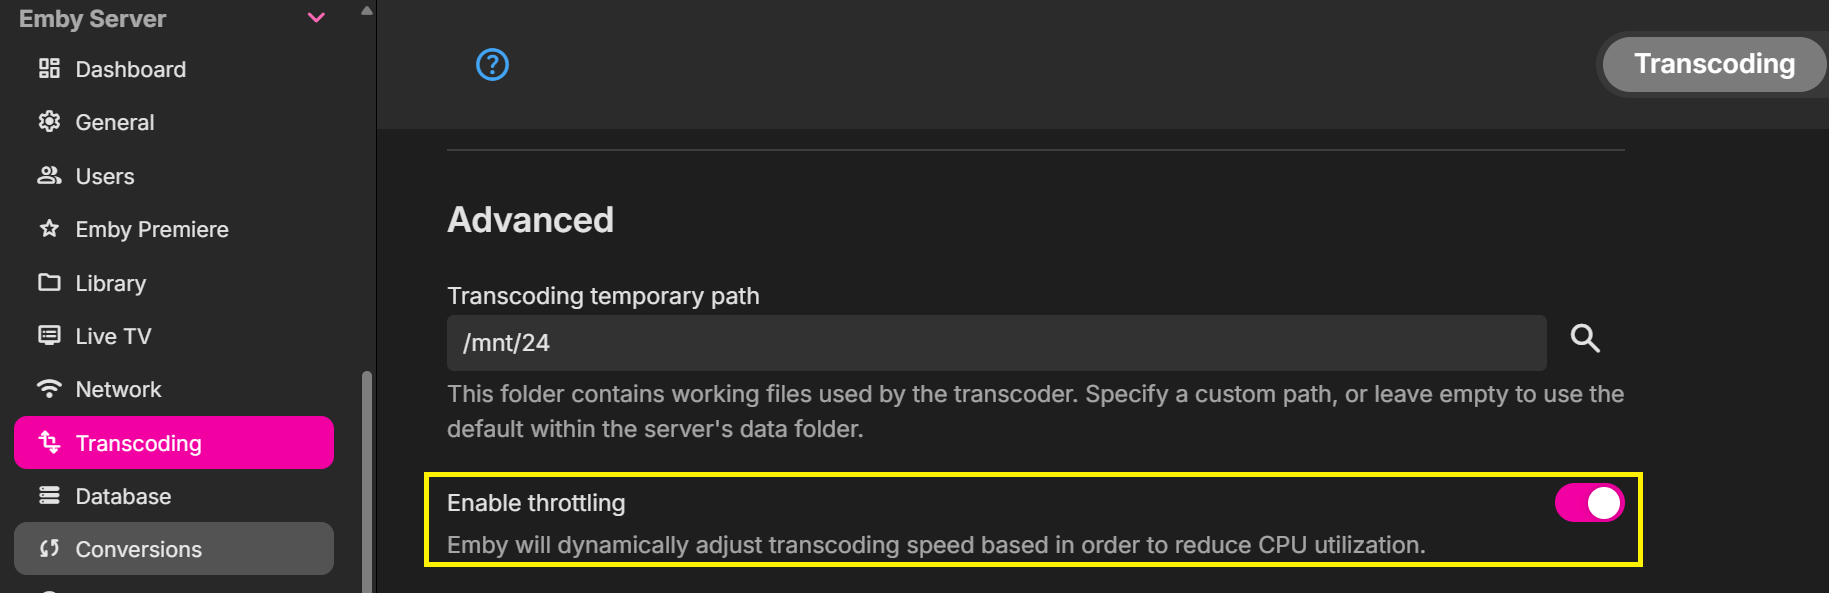
Task: Browse for transcoding path with magnifier
Action: (1585, 339)
